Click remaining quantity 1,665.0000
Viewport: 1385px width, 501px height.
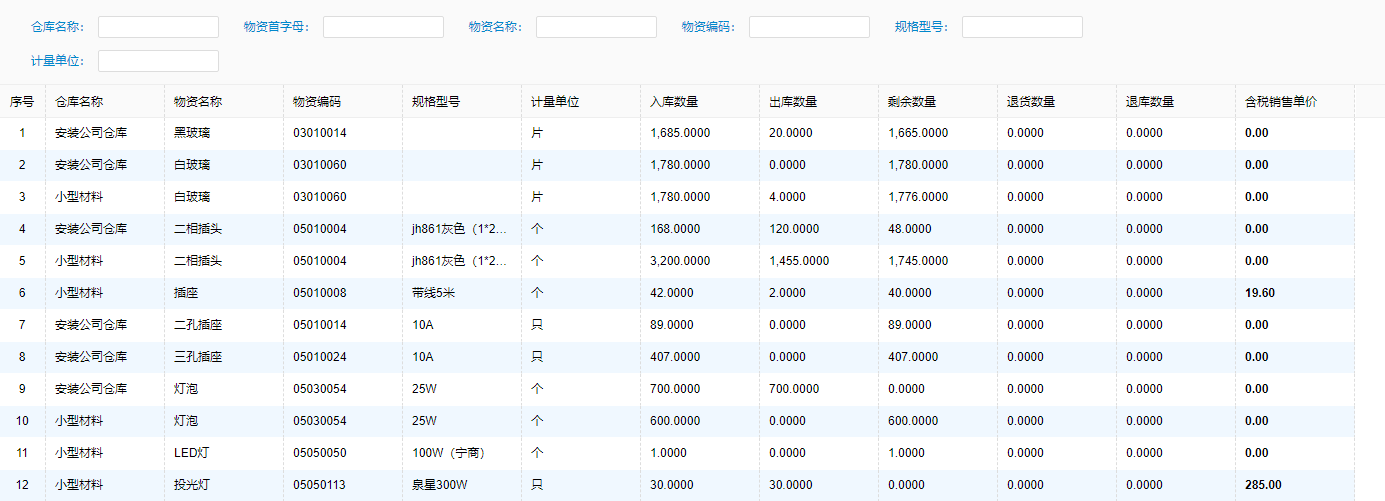pyautogui.click(x=918, y=133)
